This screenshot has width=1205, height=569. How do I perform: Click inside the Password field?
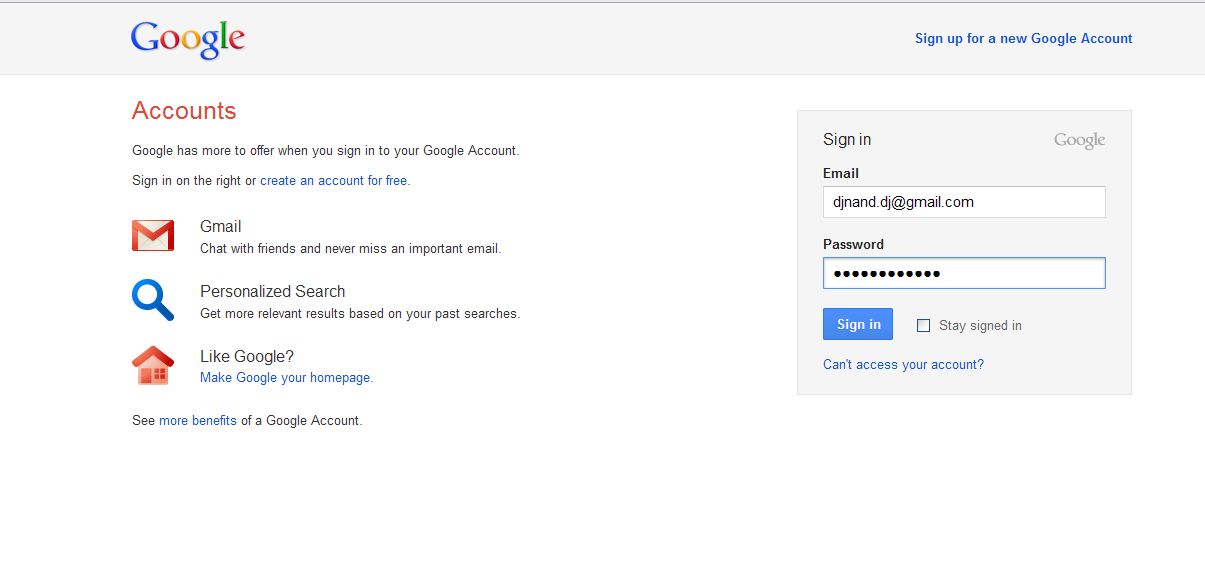(x=964, y=273)
